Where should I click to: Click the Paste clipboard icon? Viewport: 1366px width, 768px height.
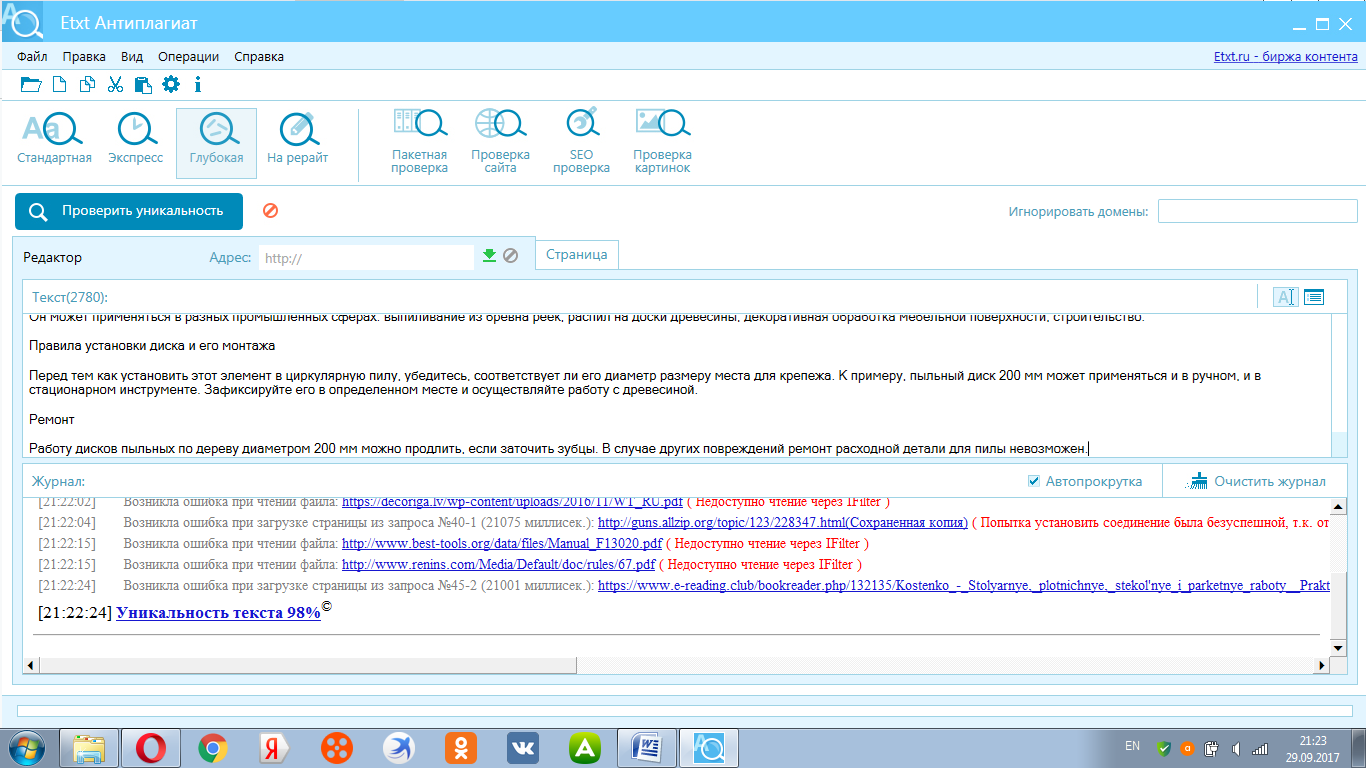[143, 85]
